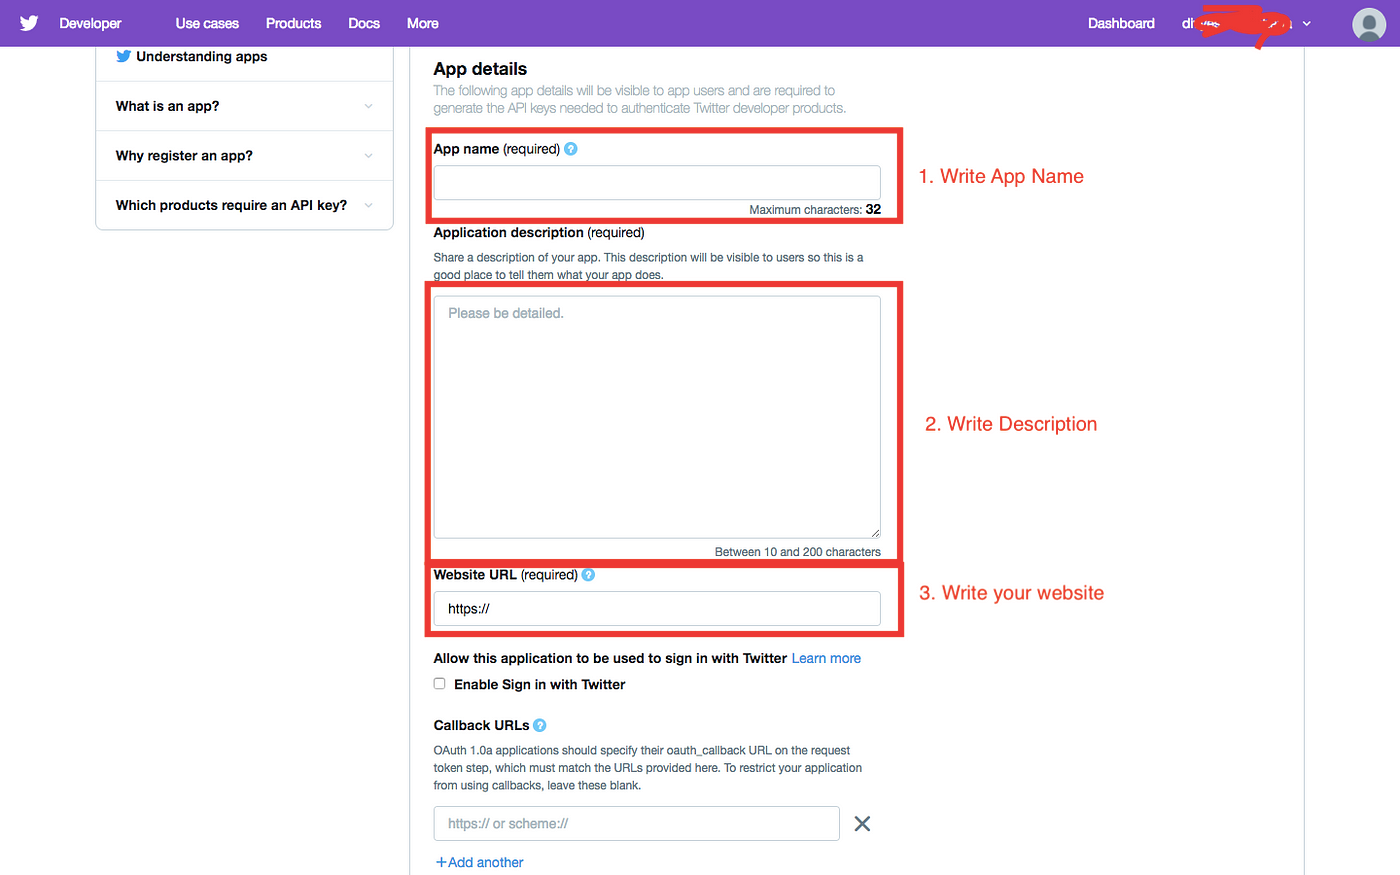Focus the Website URL input field

[x=657, y=609]
